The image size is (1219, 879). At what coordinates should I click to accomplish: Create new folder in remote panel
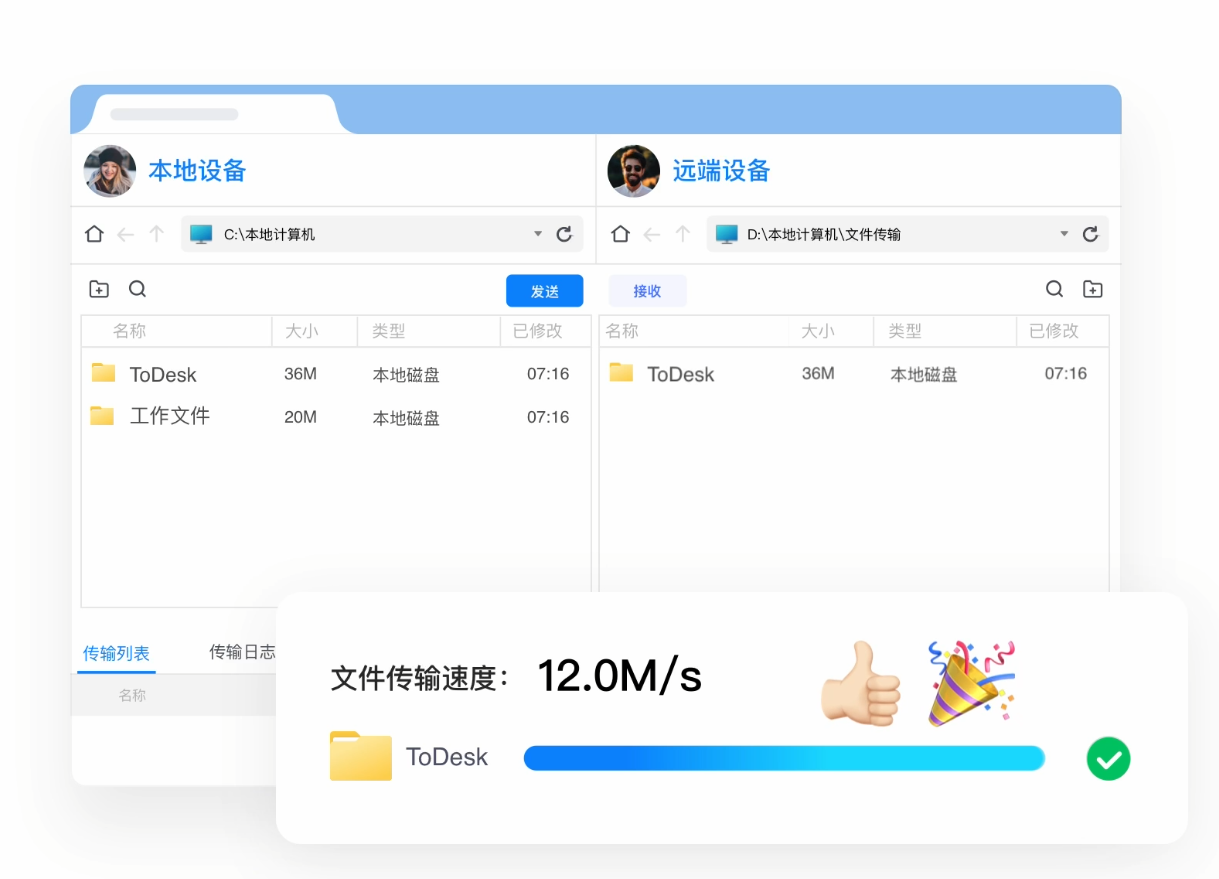1093,289
